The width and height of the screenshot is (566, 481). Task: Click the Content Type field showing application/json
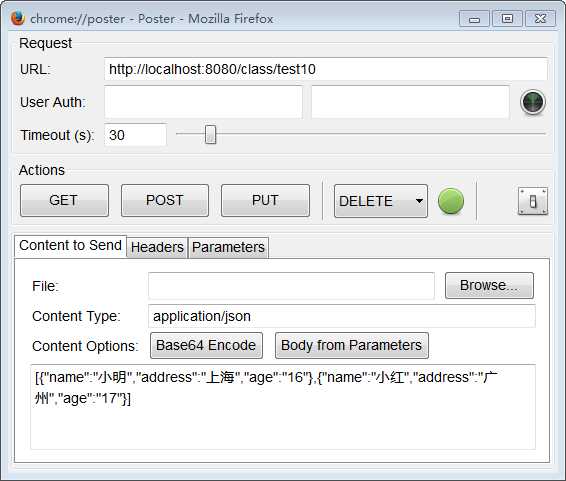342,316
